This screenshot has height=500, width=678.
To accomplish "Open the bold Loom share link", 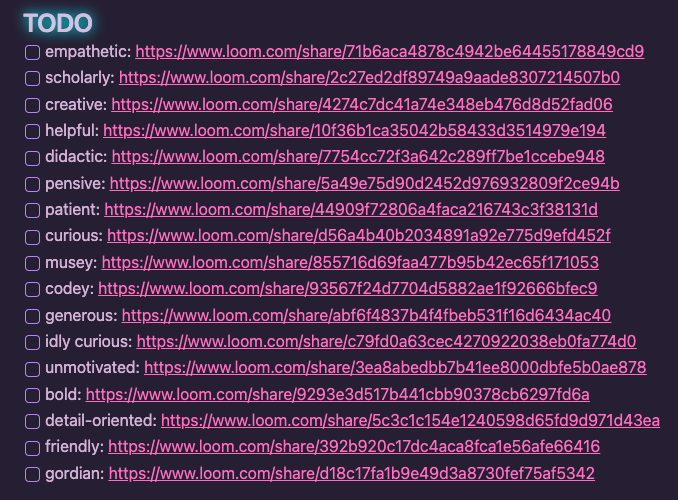I will click(x=338, y=394).
